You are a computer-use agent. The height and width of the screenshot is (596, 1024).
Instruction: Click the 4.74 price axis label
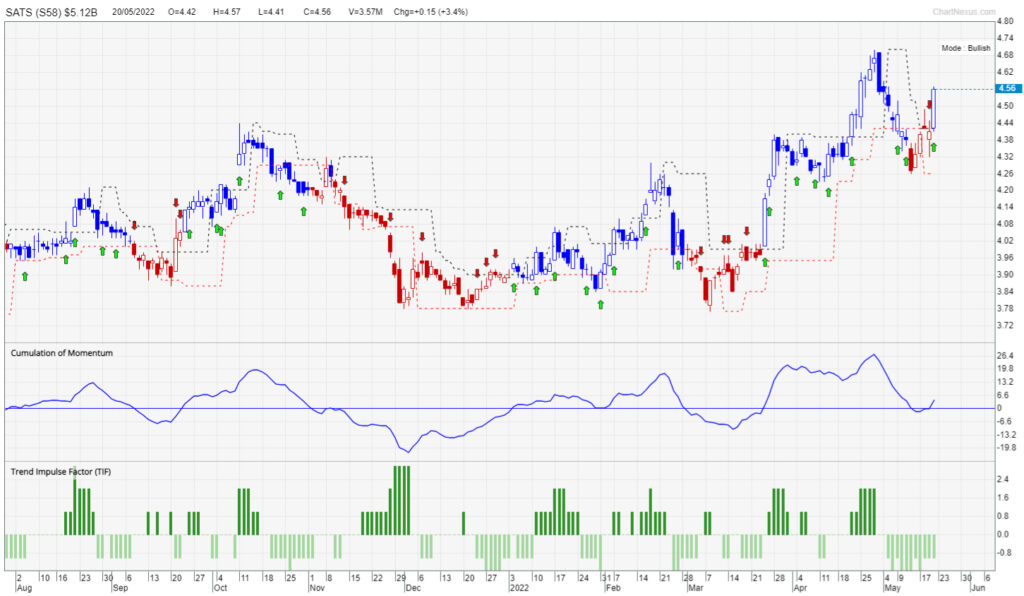coord(1005,39)
